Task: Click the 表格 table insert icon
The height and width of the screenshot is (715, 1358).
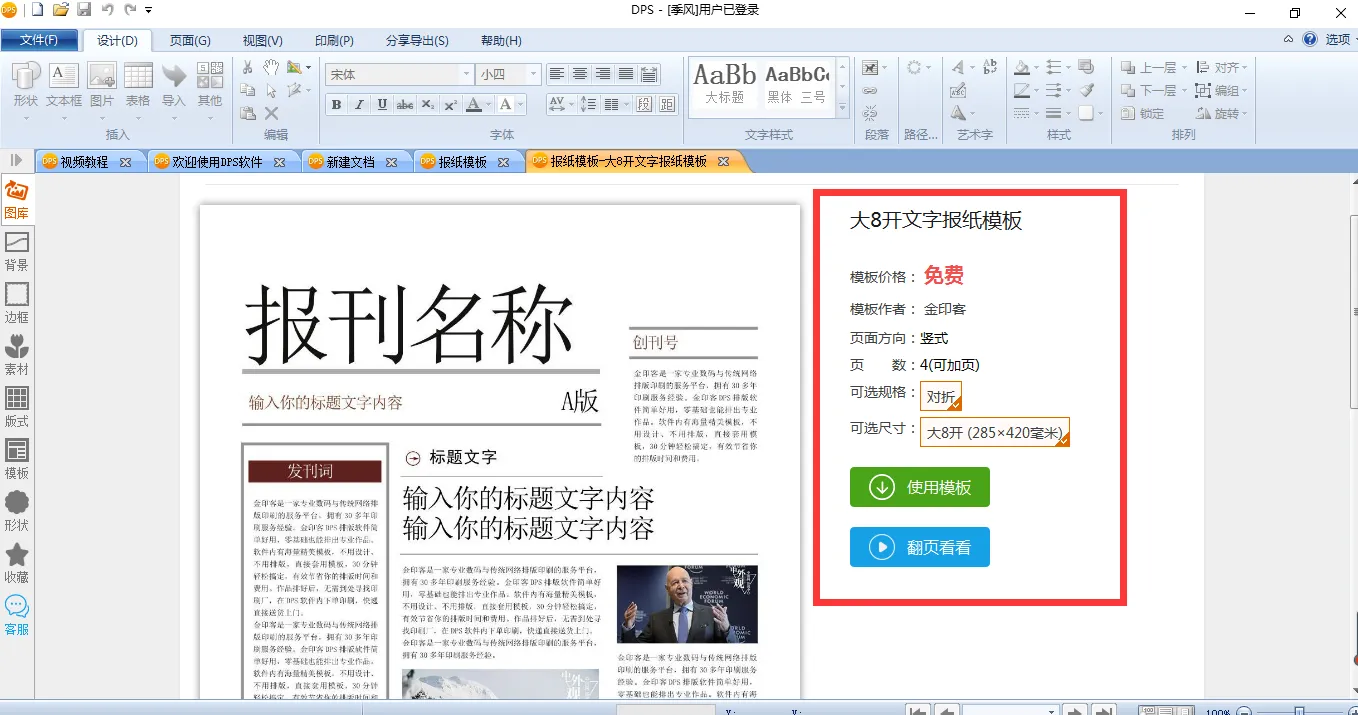Action: point(138,85)
